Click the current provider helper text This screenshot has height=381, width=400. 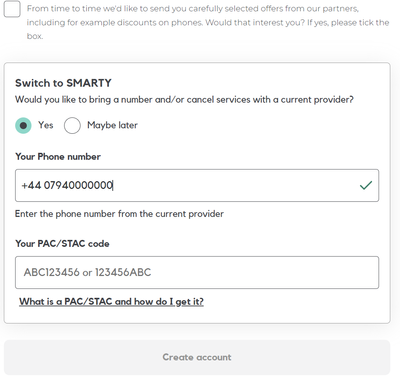tap(119, 214)
